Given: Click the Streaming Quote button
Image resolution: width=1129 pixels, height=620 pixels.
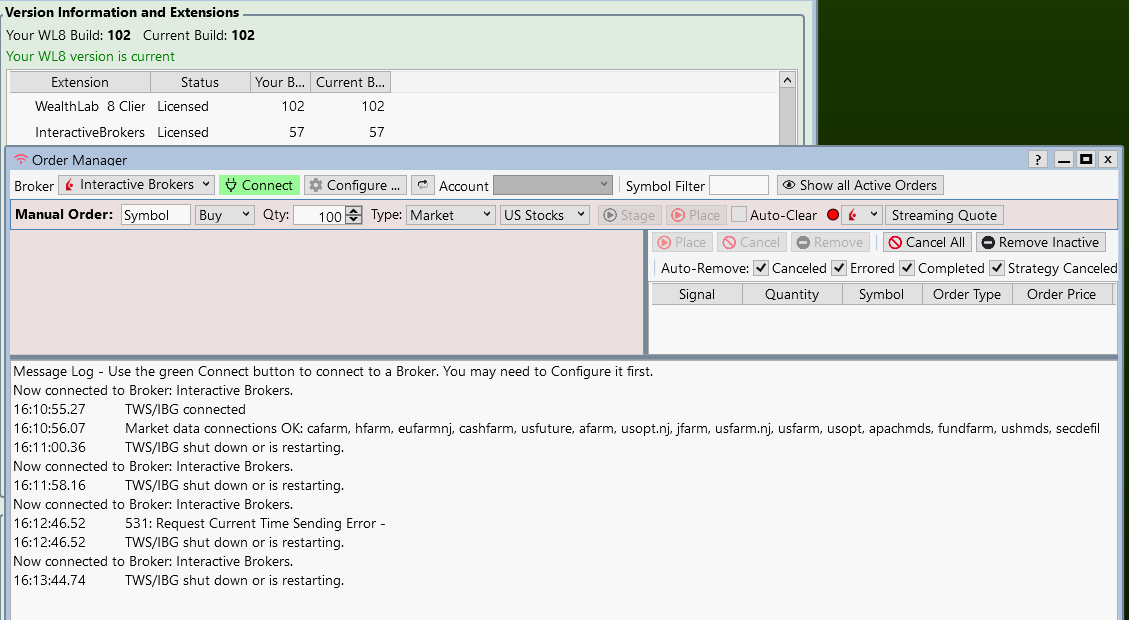Looking at the screenshot, I should point(943,215).
